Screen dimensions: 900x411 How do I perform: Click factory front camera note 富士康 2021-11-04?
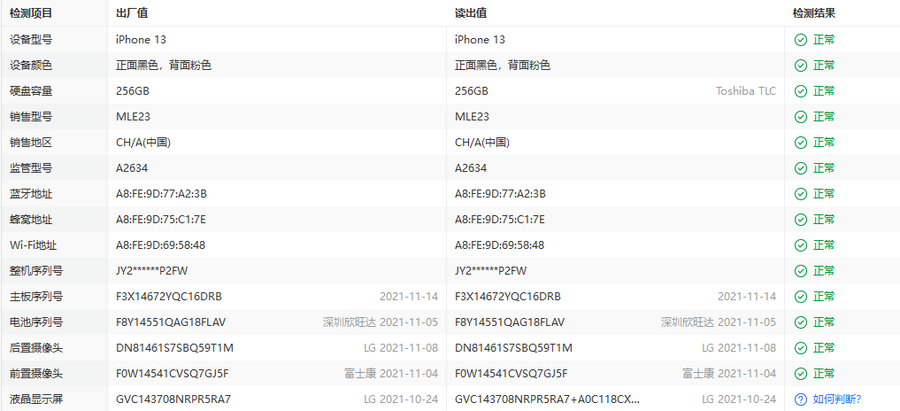click(391, 374)
